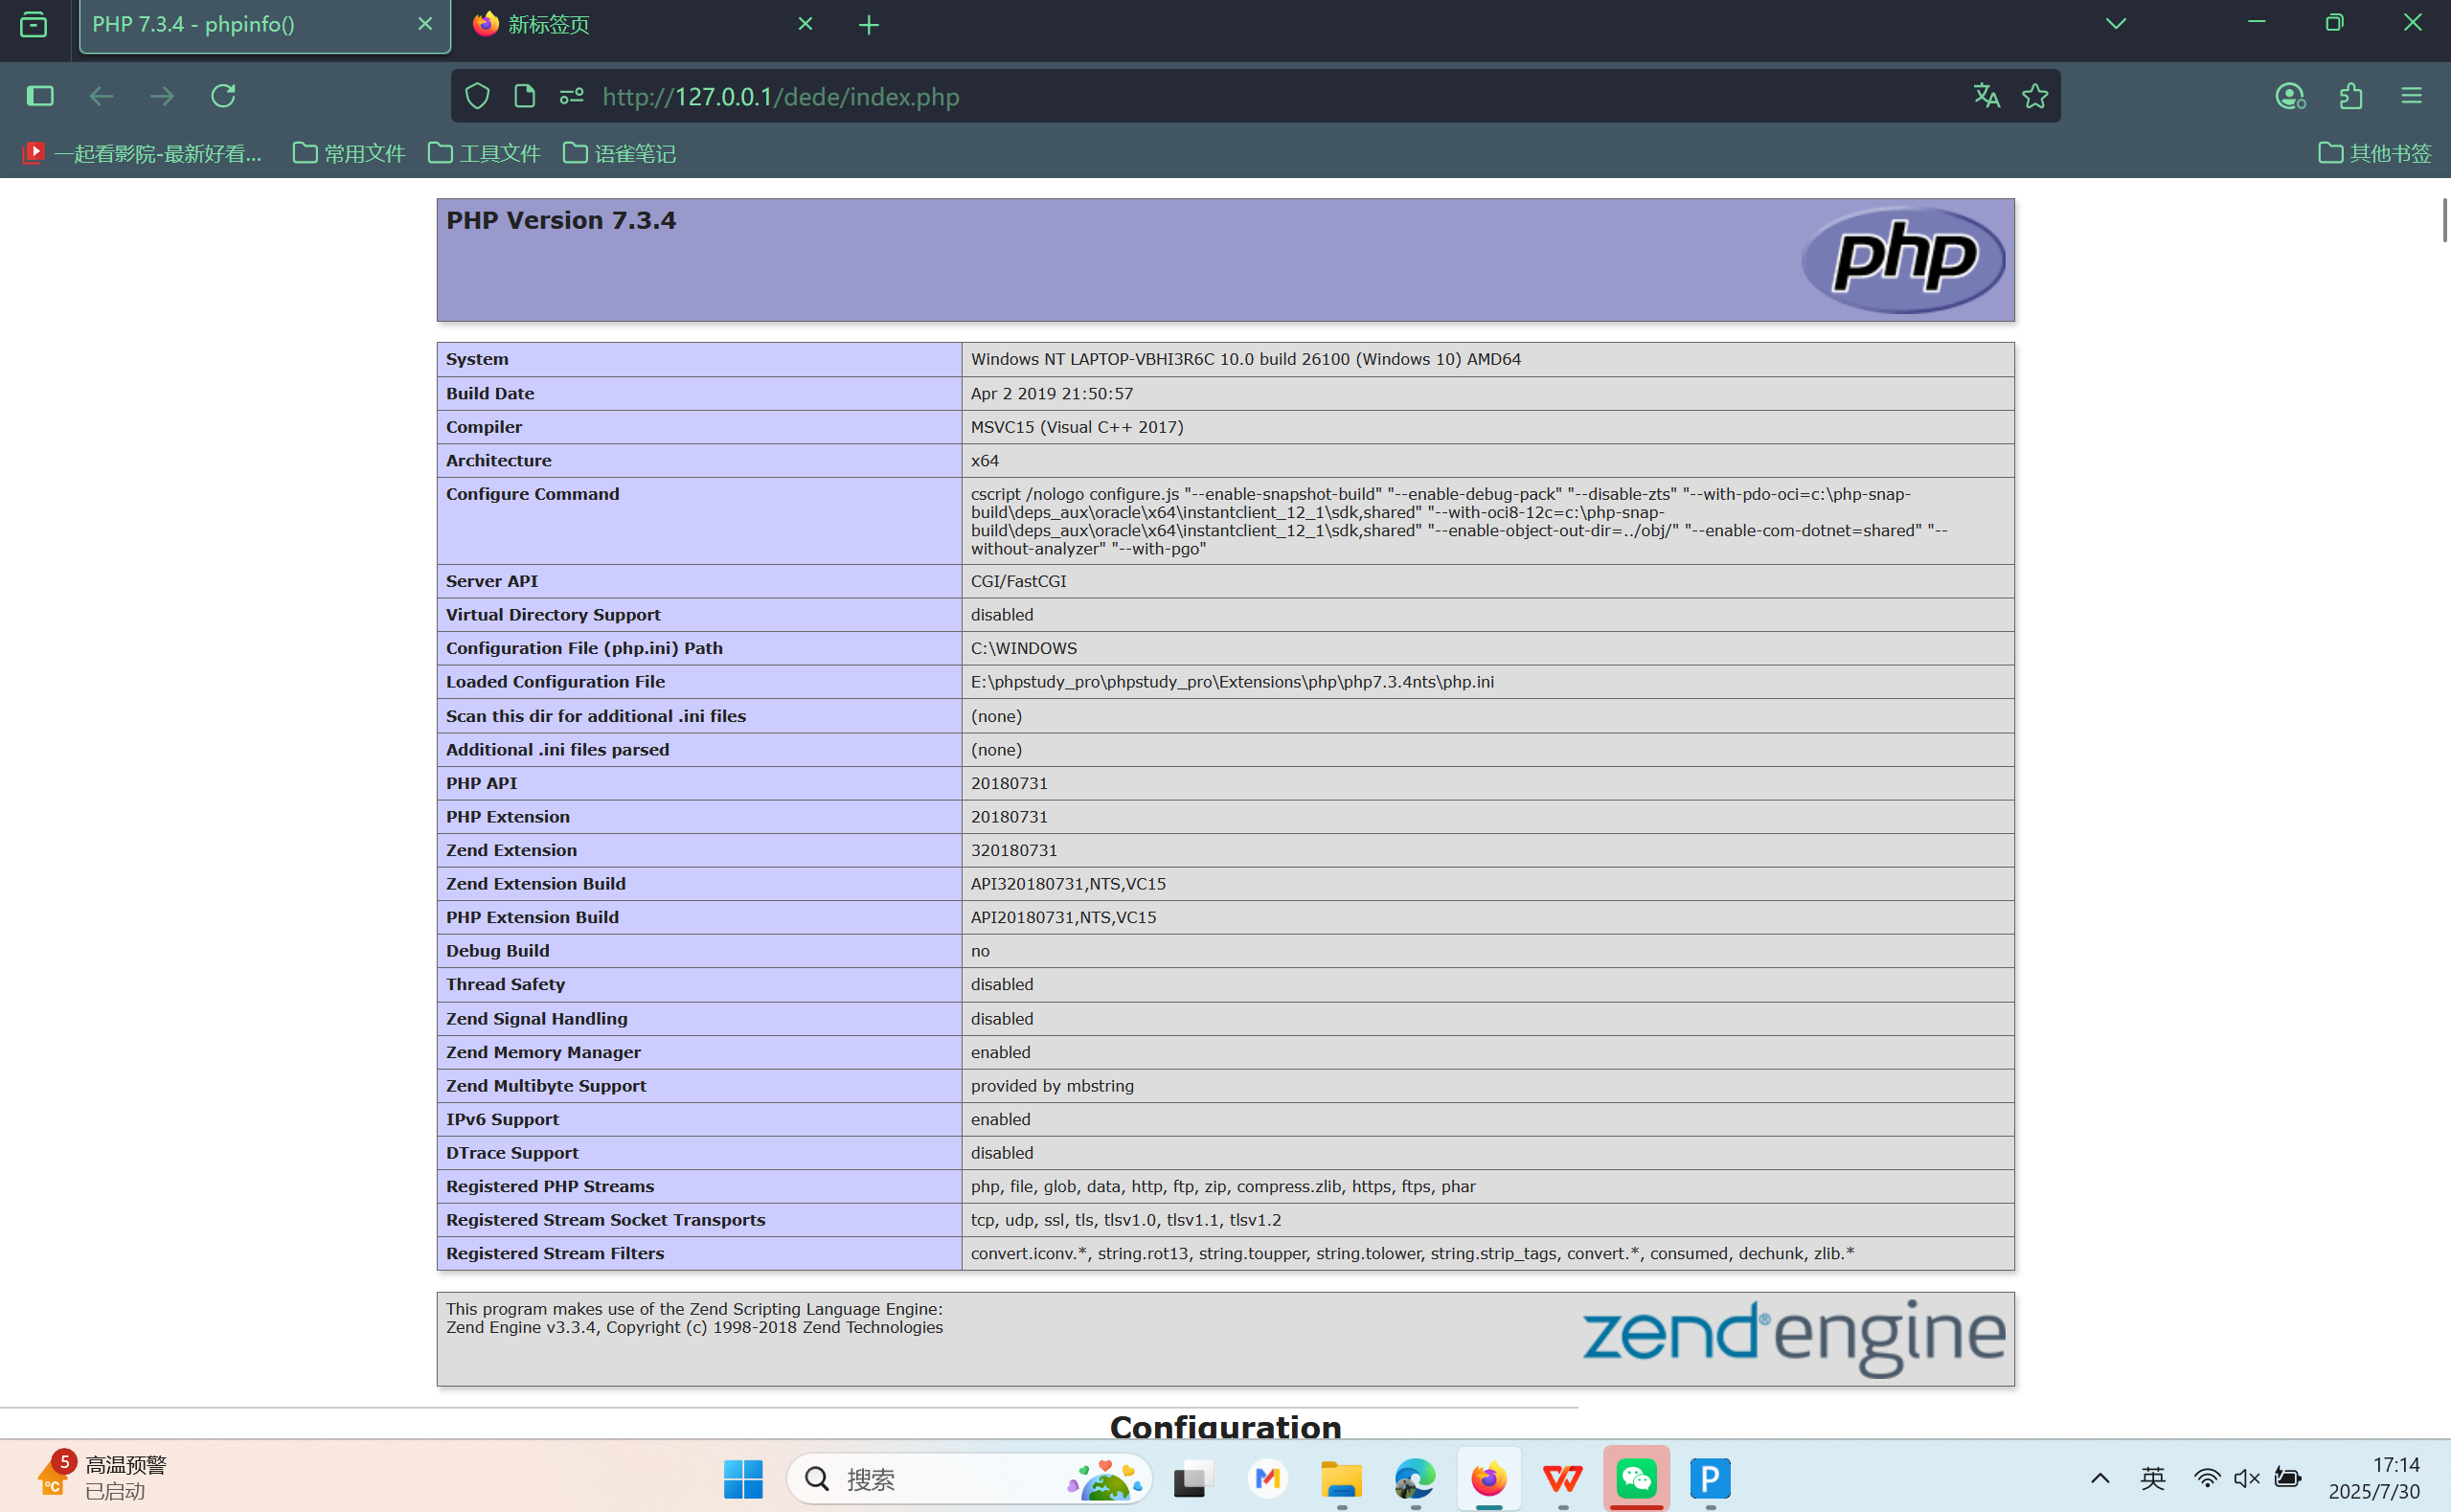Click the taskbar 搜索 search box
This screenshot has width=2451, height=1512.
tap(969, 1478)
